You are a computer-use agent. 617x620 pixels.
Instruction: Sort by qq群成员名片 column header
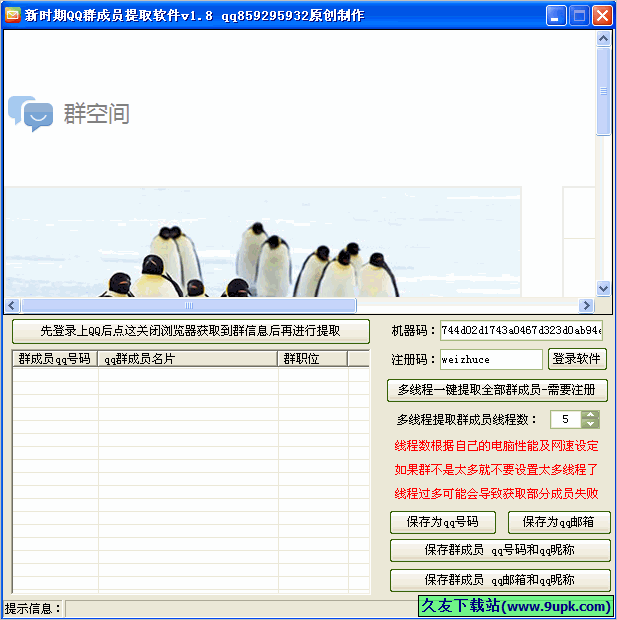tap(188, 359)
